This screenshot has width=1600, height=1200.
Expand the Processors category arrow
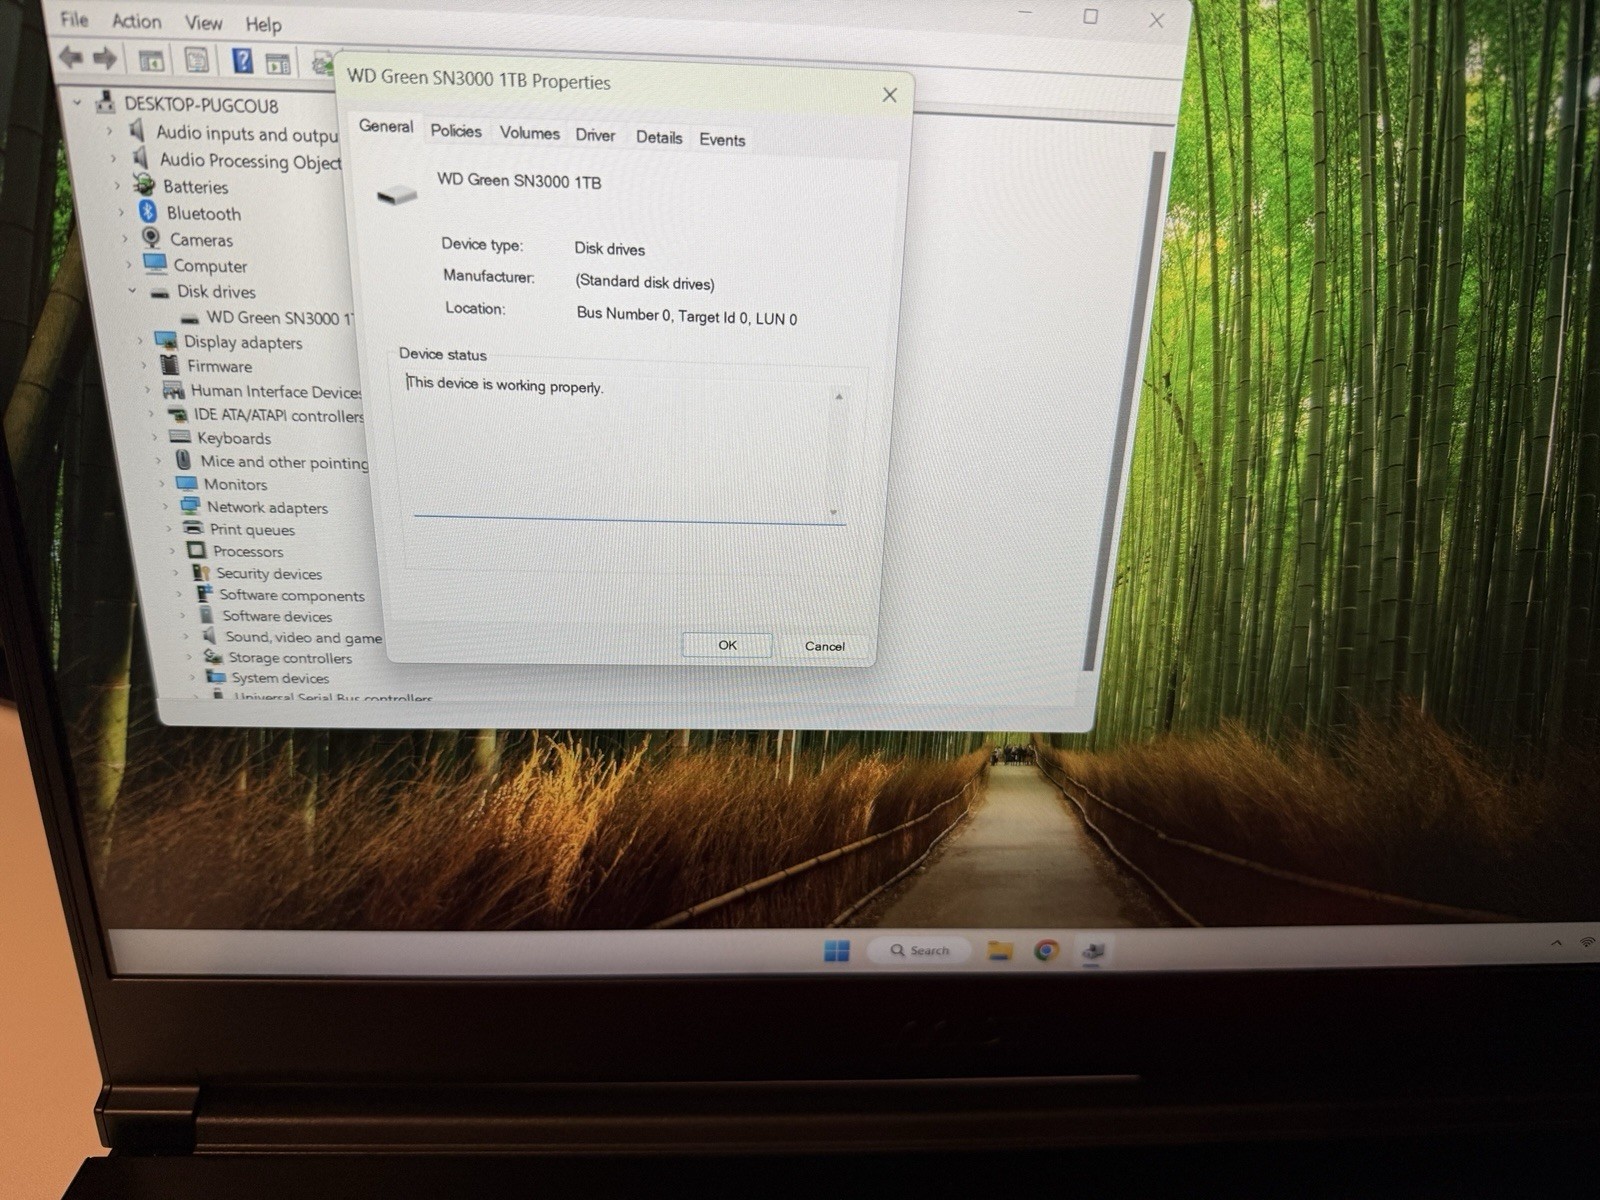pyautogui.click(x=172, y=550)
